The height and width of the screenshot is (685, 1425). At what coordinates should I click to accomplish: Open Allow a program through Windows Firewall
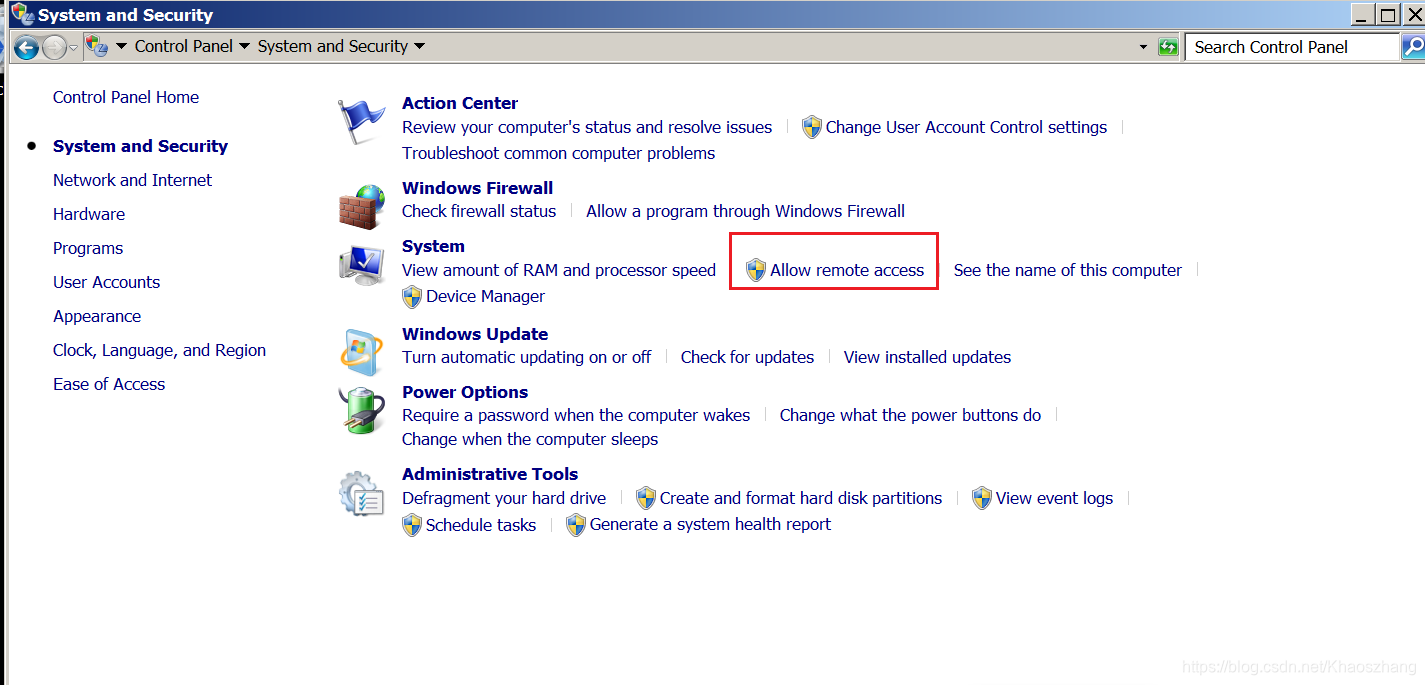pos(745,211)
